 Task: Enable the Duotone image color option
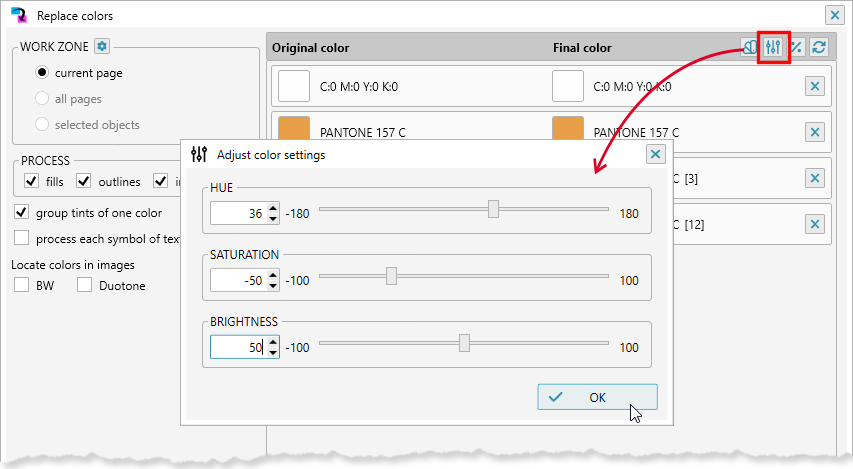(x=84, y=285)
